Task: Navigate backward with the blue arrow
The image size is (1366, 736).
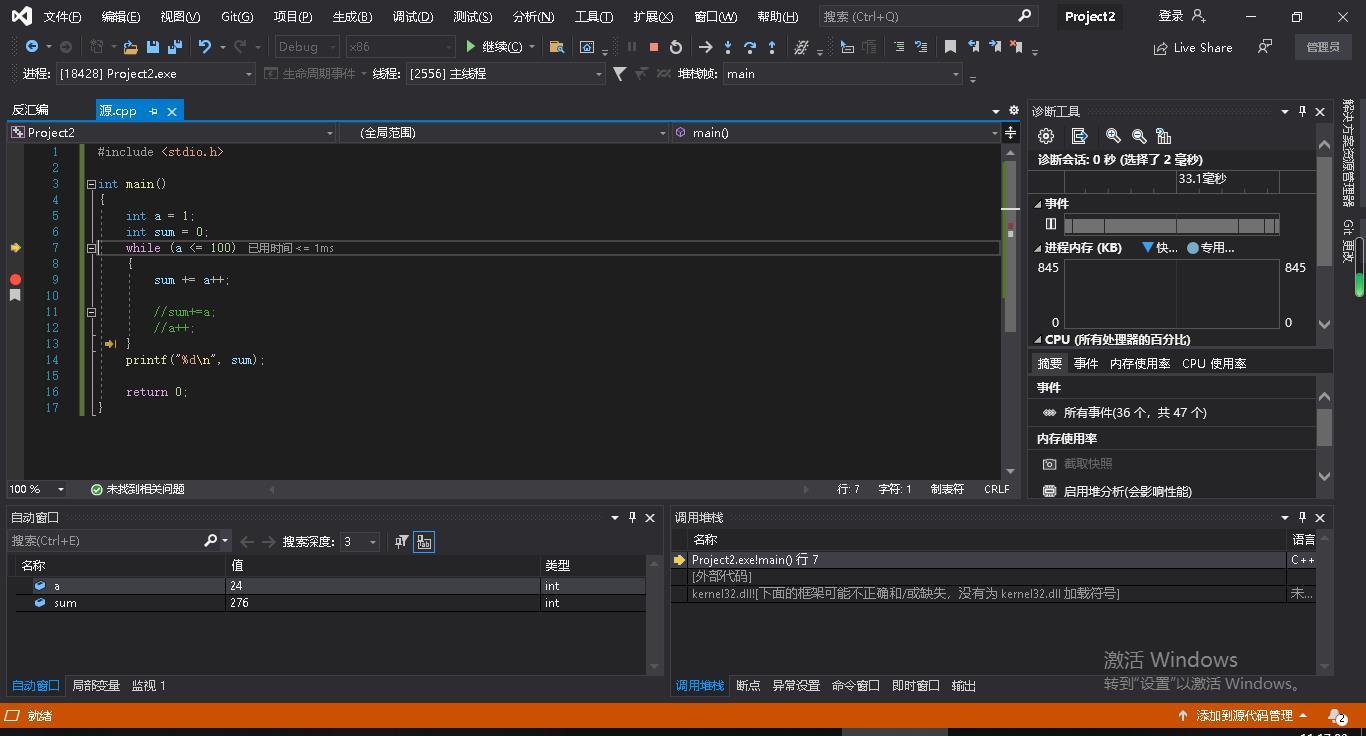Action: click(32, 47)
